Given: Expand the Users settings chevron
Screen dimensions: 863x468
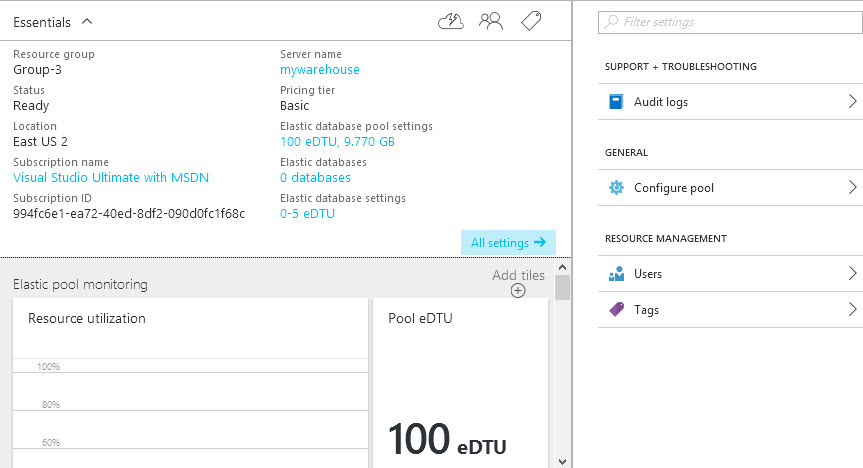Looking at the screenshot, I should 852,274.
